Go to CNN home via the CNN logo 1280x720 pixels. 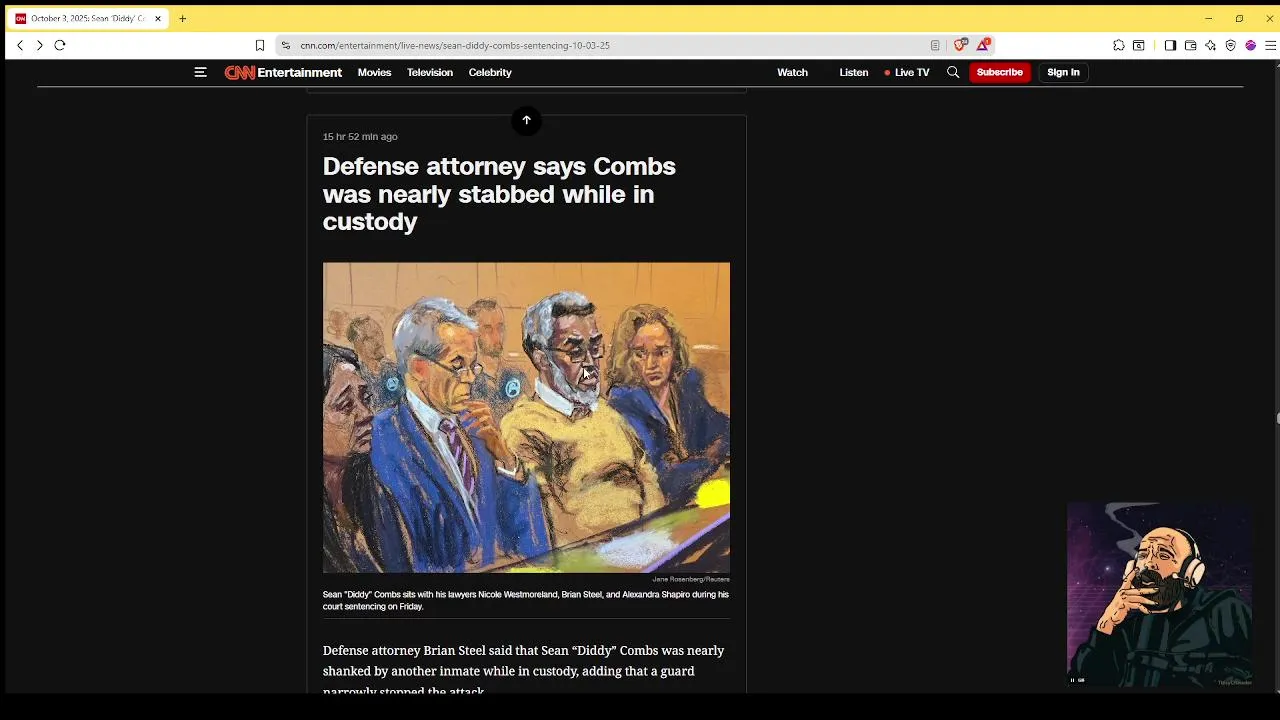[x=239, y=72]
